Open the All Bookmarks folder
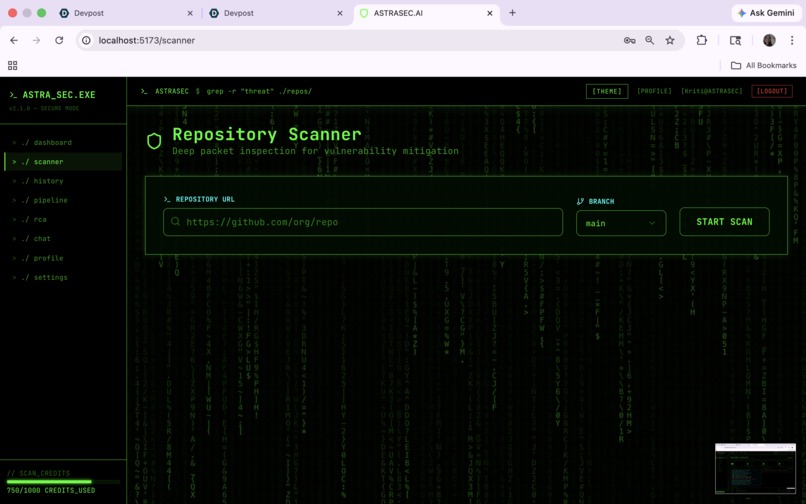This screenshot has width=806, height=504. 764,65
